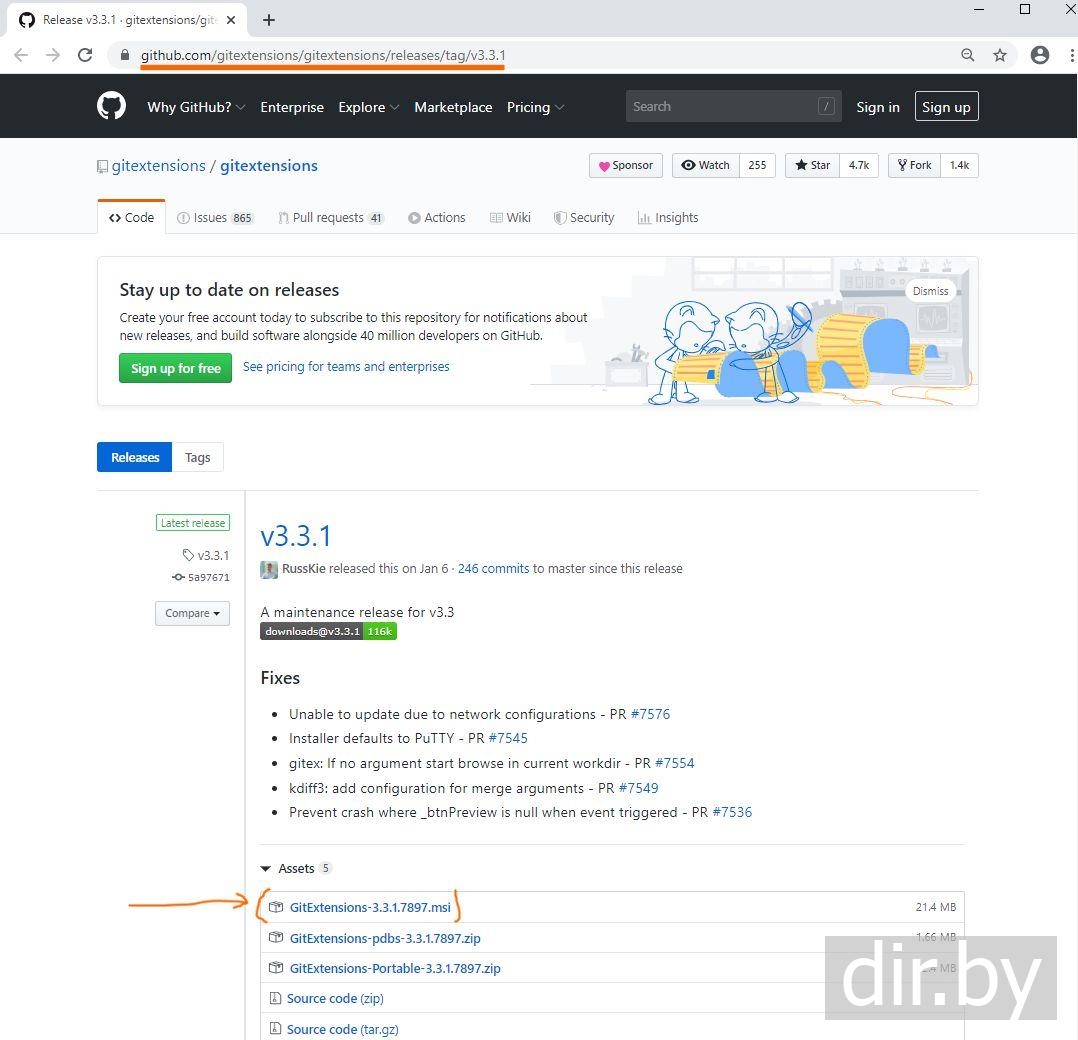Open the Issues tab
1078x1040 pixels.
tap(215, 218)
